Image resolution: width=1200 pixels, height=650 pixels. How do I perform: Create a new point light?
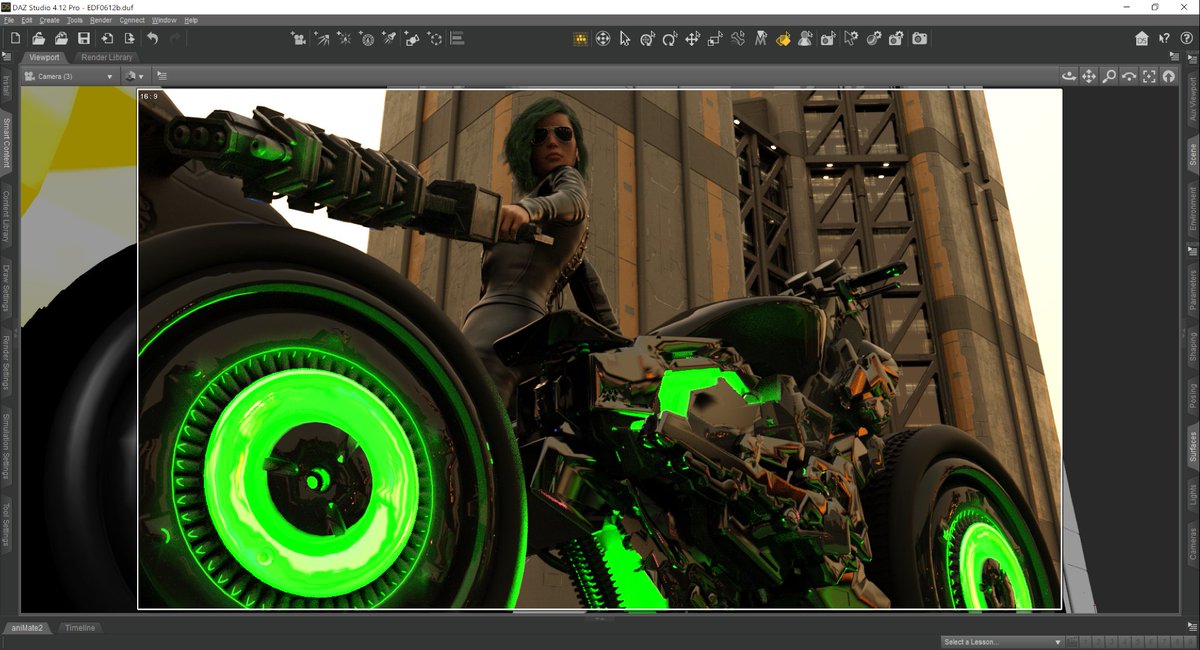(344, 38)
